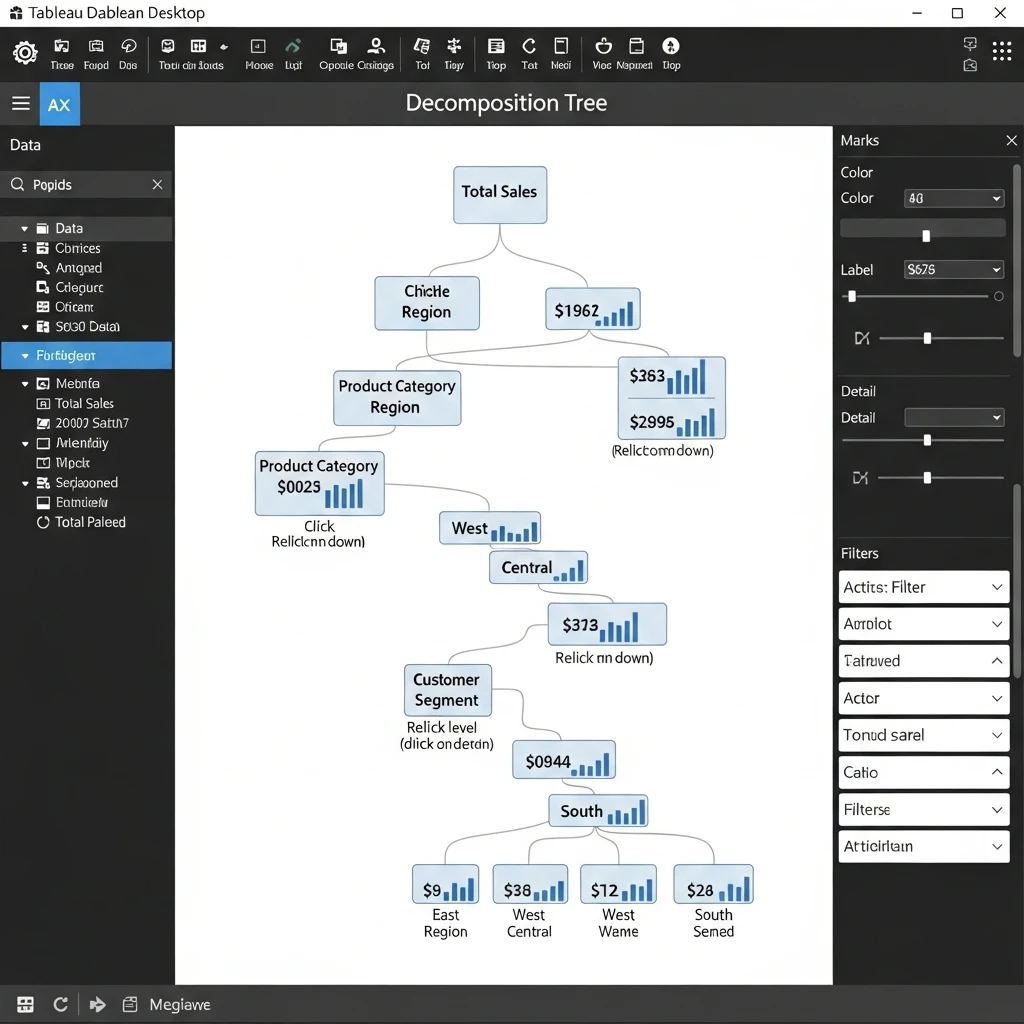The height and width of the screenshot is (1024, 1024).
Task: Open the settings gear on the toolbar
Action: pos(25,53)
